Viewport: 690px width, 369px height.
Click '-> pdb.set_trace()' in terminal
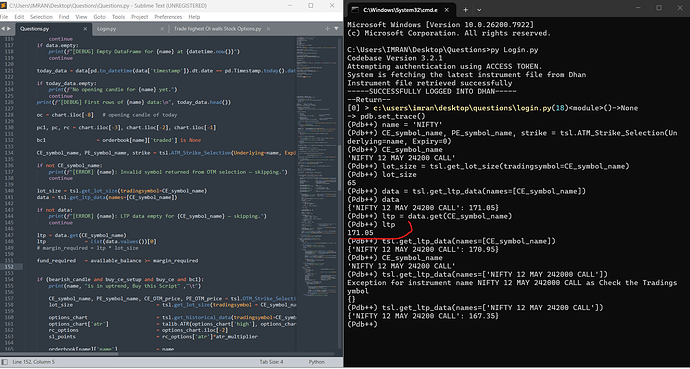point(386,117)
